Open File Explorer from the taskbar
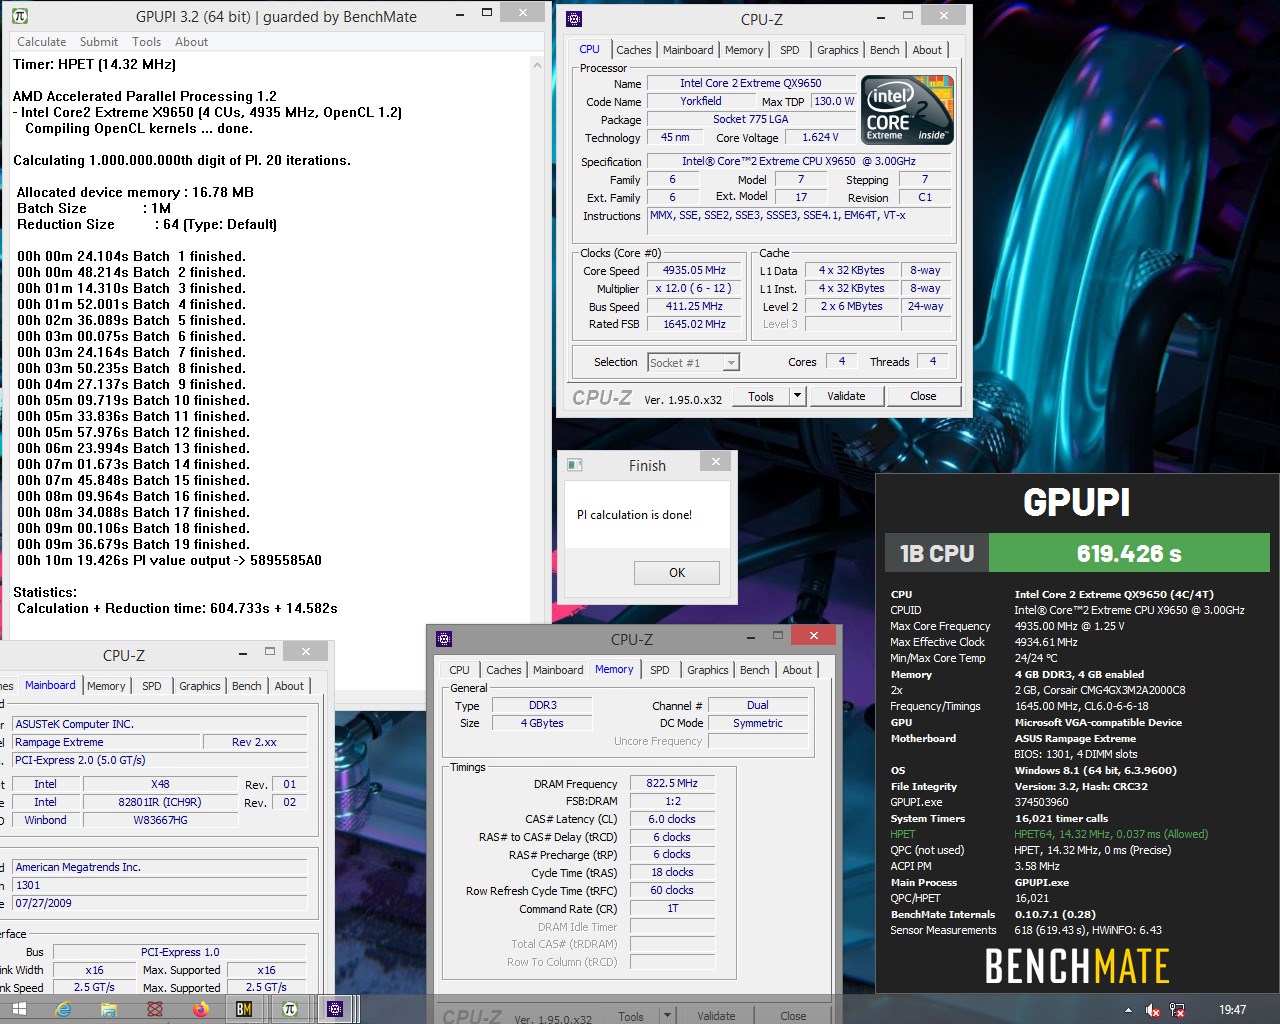This screenshot has height=1024, width=1280. [x=109, y=1009]
